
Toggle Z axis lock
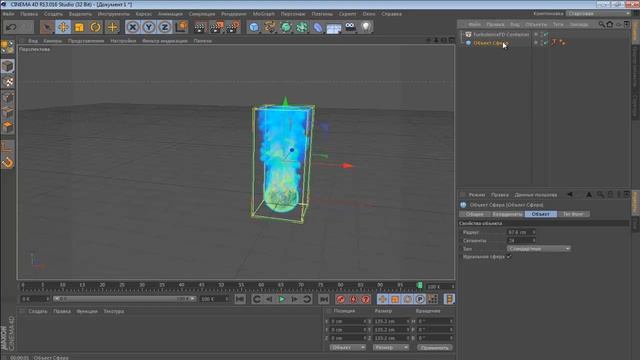tap(164, 27)
